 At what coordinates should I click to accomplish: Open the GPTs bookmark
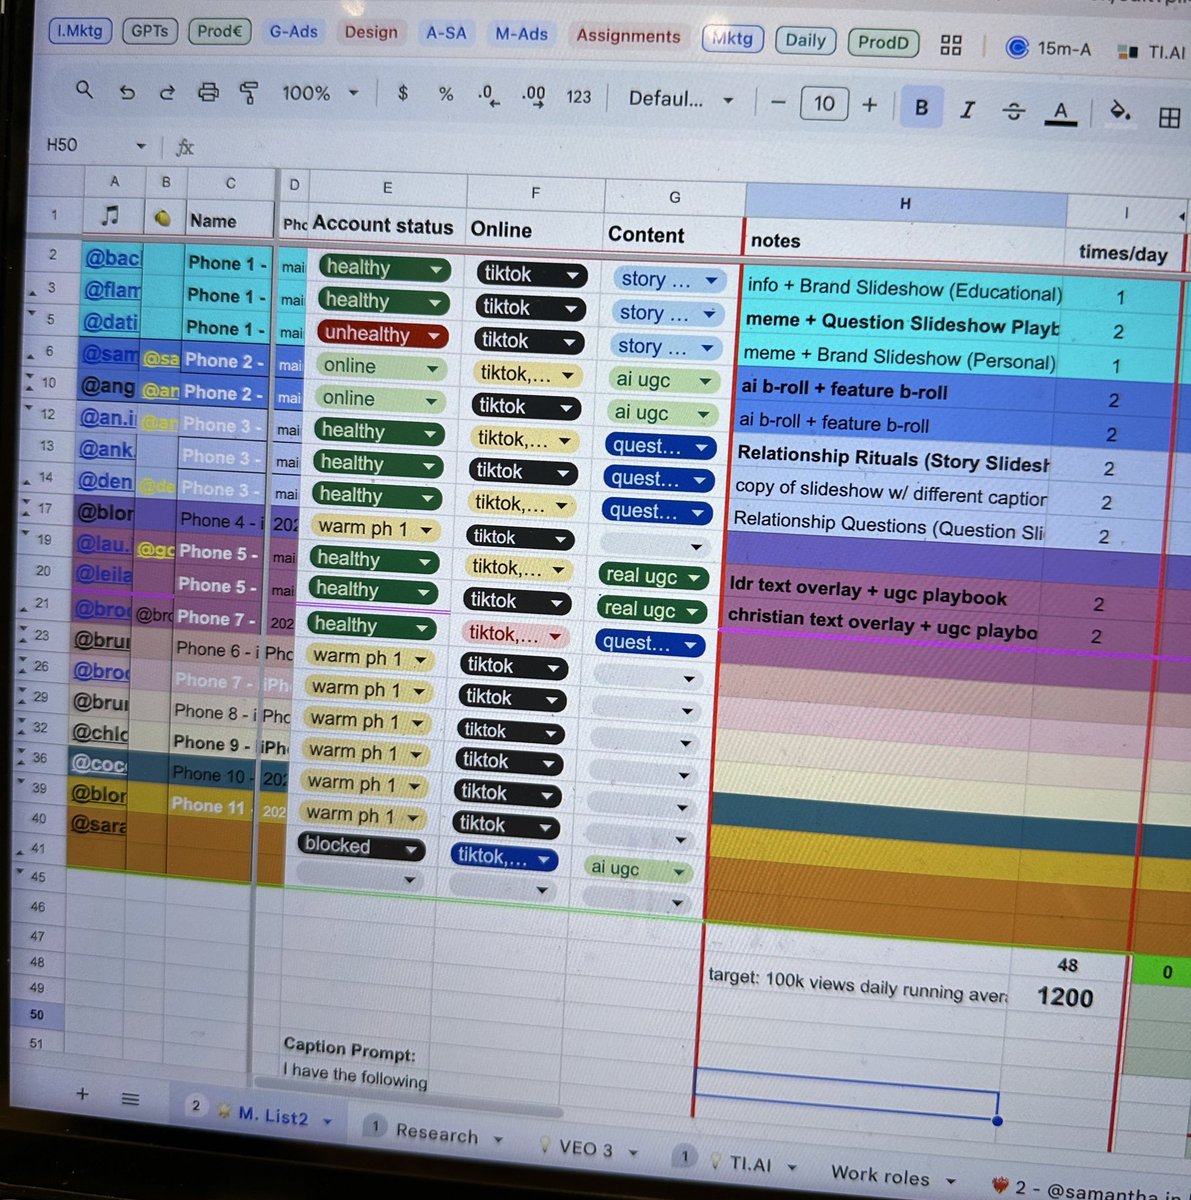pos(150,31)
